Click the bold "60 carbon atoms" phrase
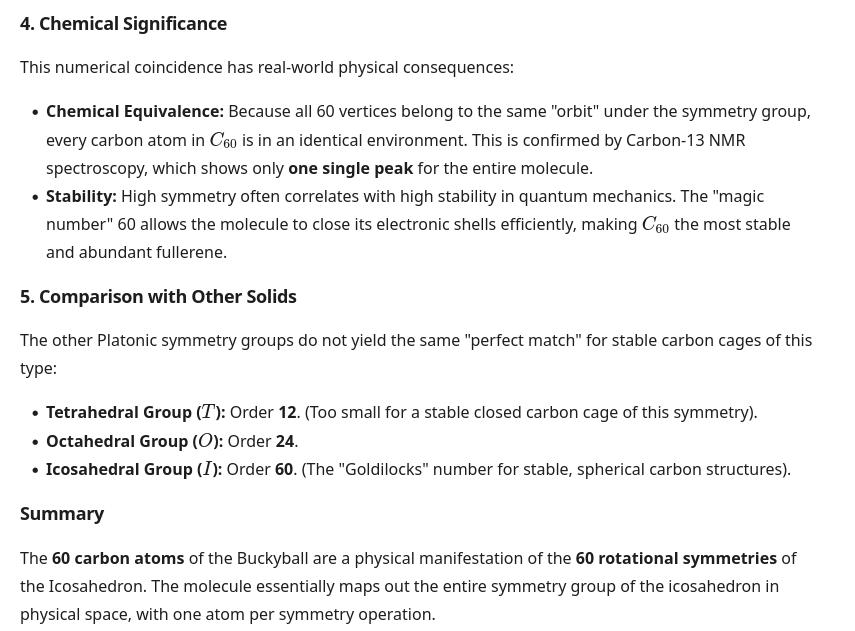 pos(118,558)
